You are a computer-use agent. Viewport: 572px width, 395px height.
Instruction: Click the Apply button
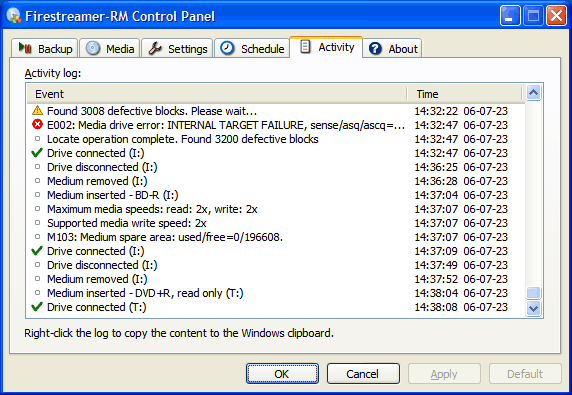pos(444,373)
